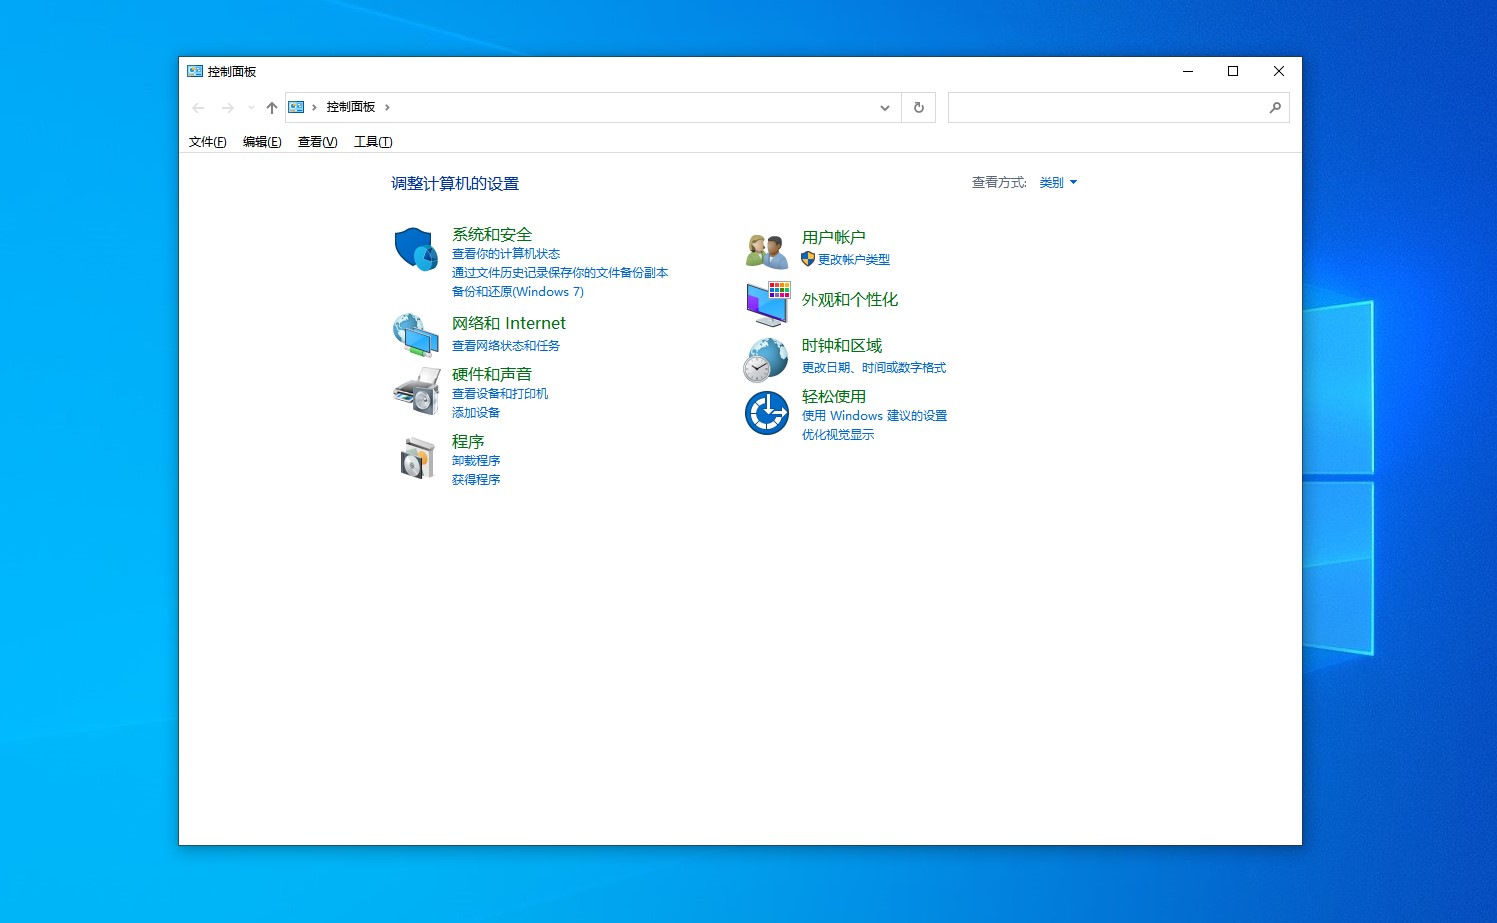The image size is (1497, 923).
Task: Click the forward arrow navigation button
Action: pyautogui.click(x=228, y=108)
